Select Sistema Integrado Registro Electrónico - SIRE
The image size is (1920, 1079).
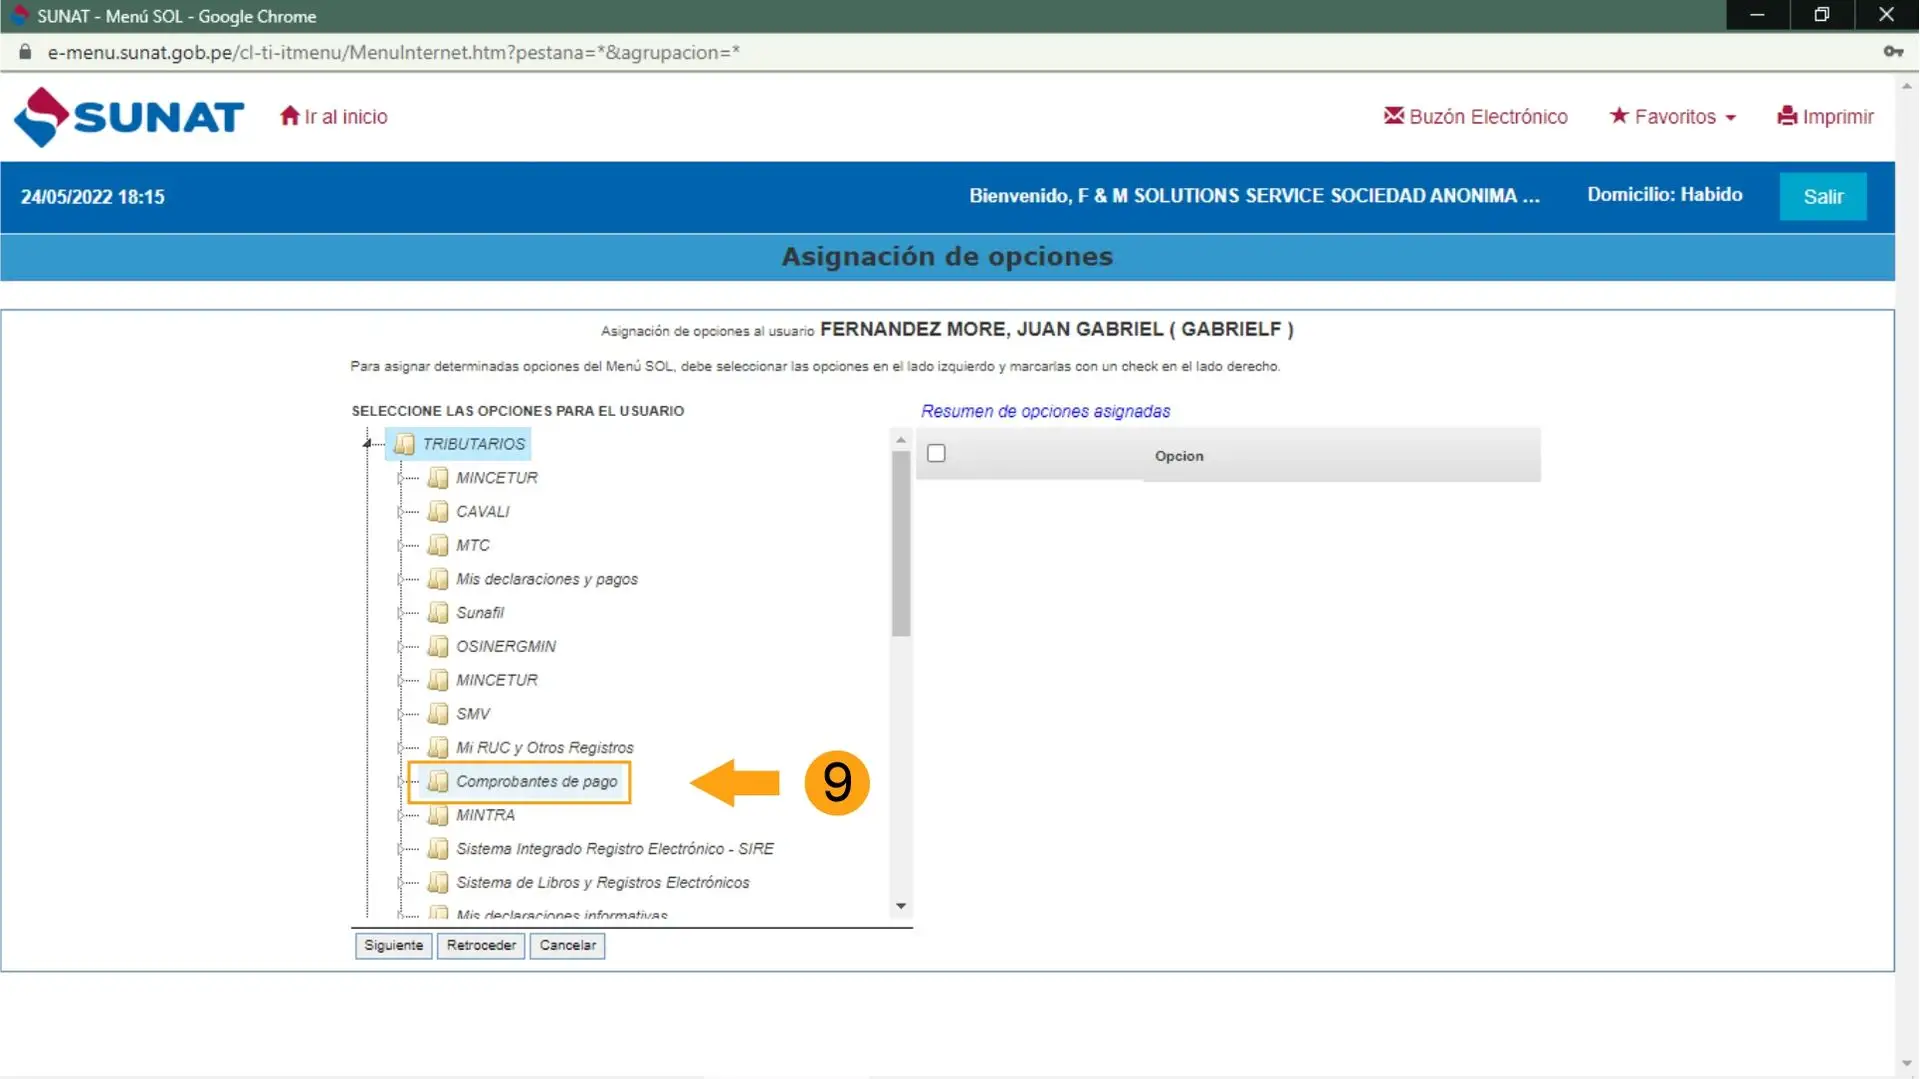point(615,849)
